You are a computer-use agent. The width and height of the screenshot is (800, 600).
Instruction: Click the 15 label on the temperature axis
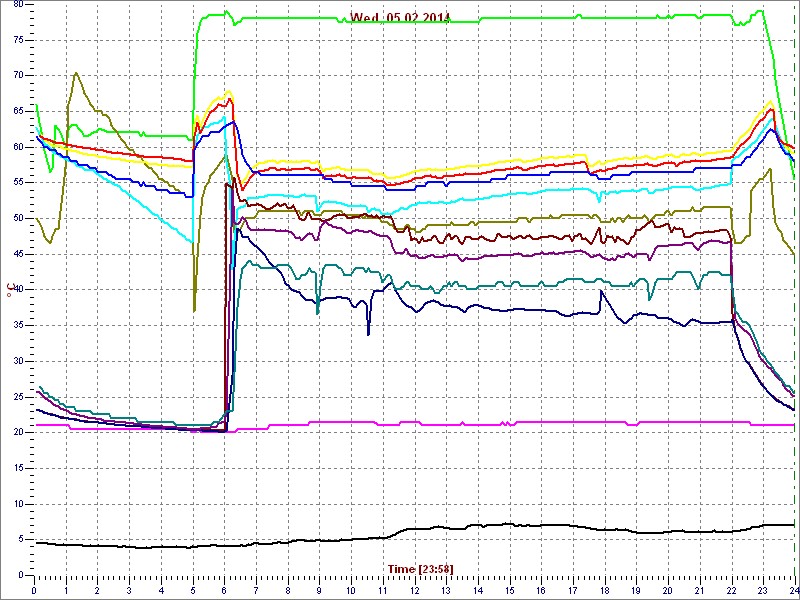pyautogui.click(x=19, y=469)
